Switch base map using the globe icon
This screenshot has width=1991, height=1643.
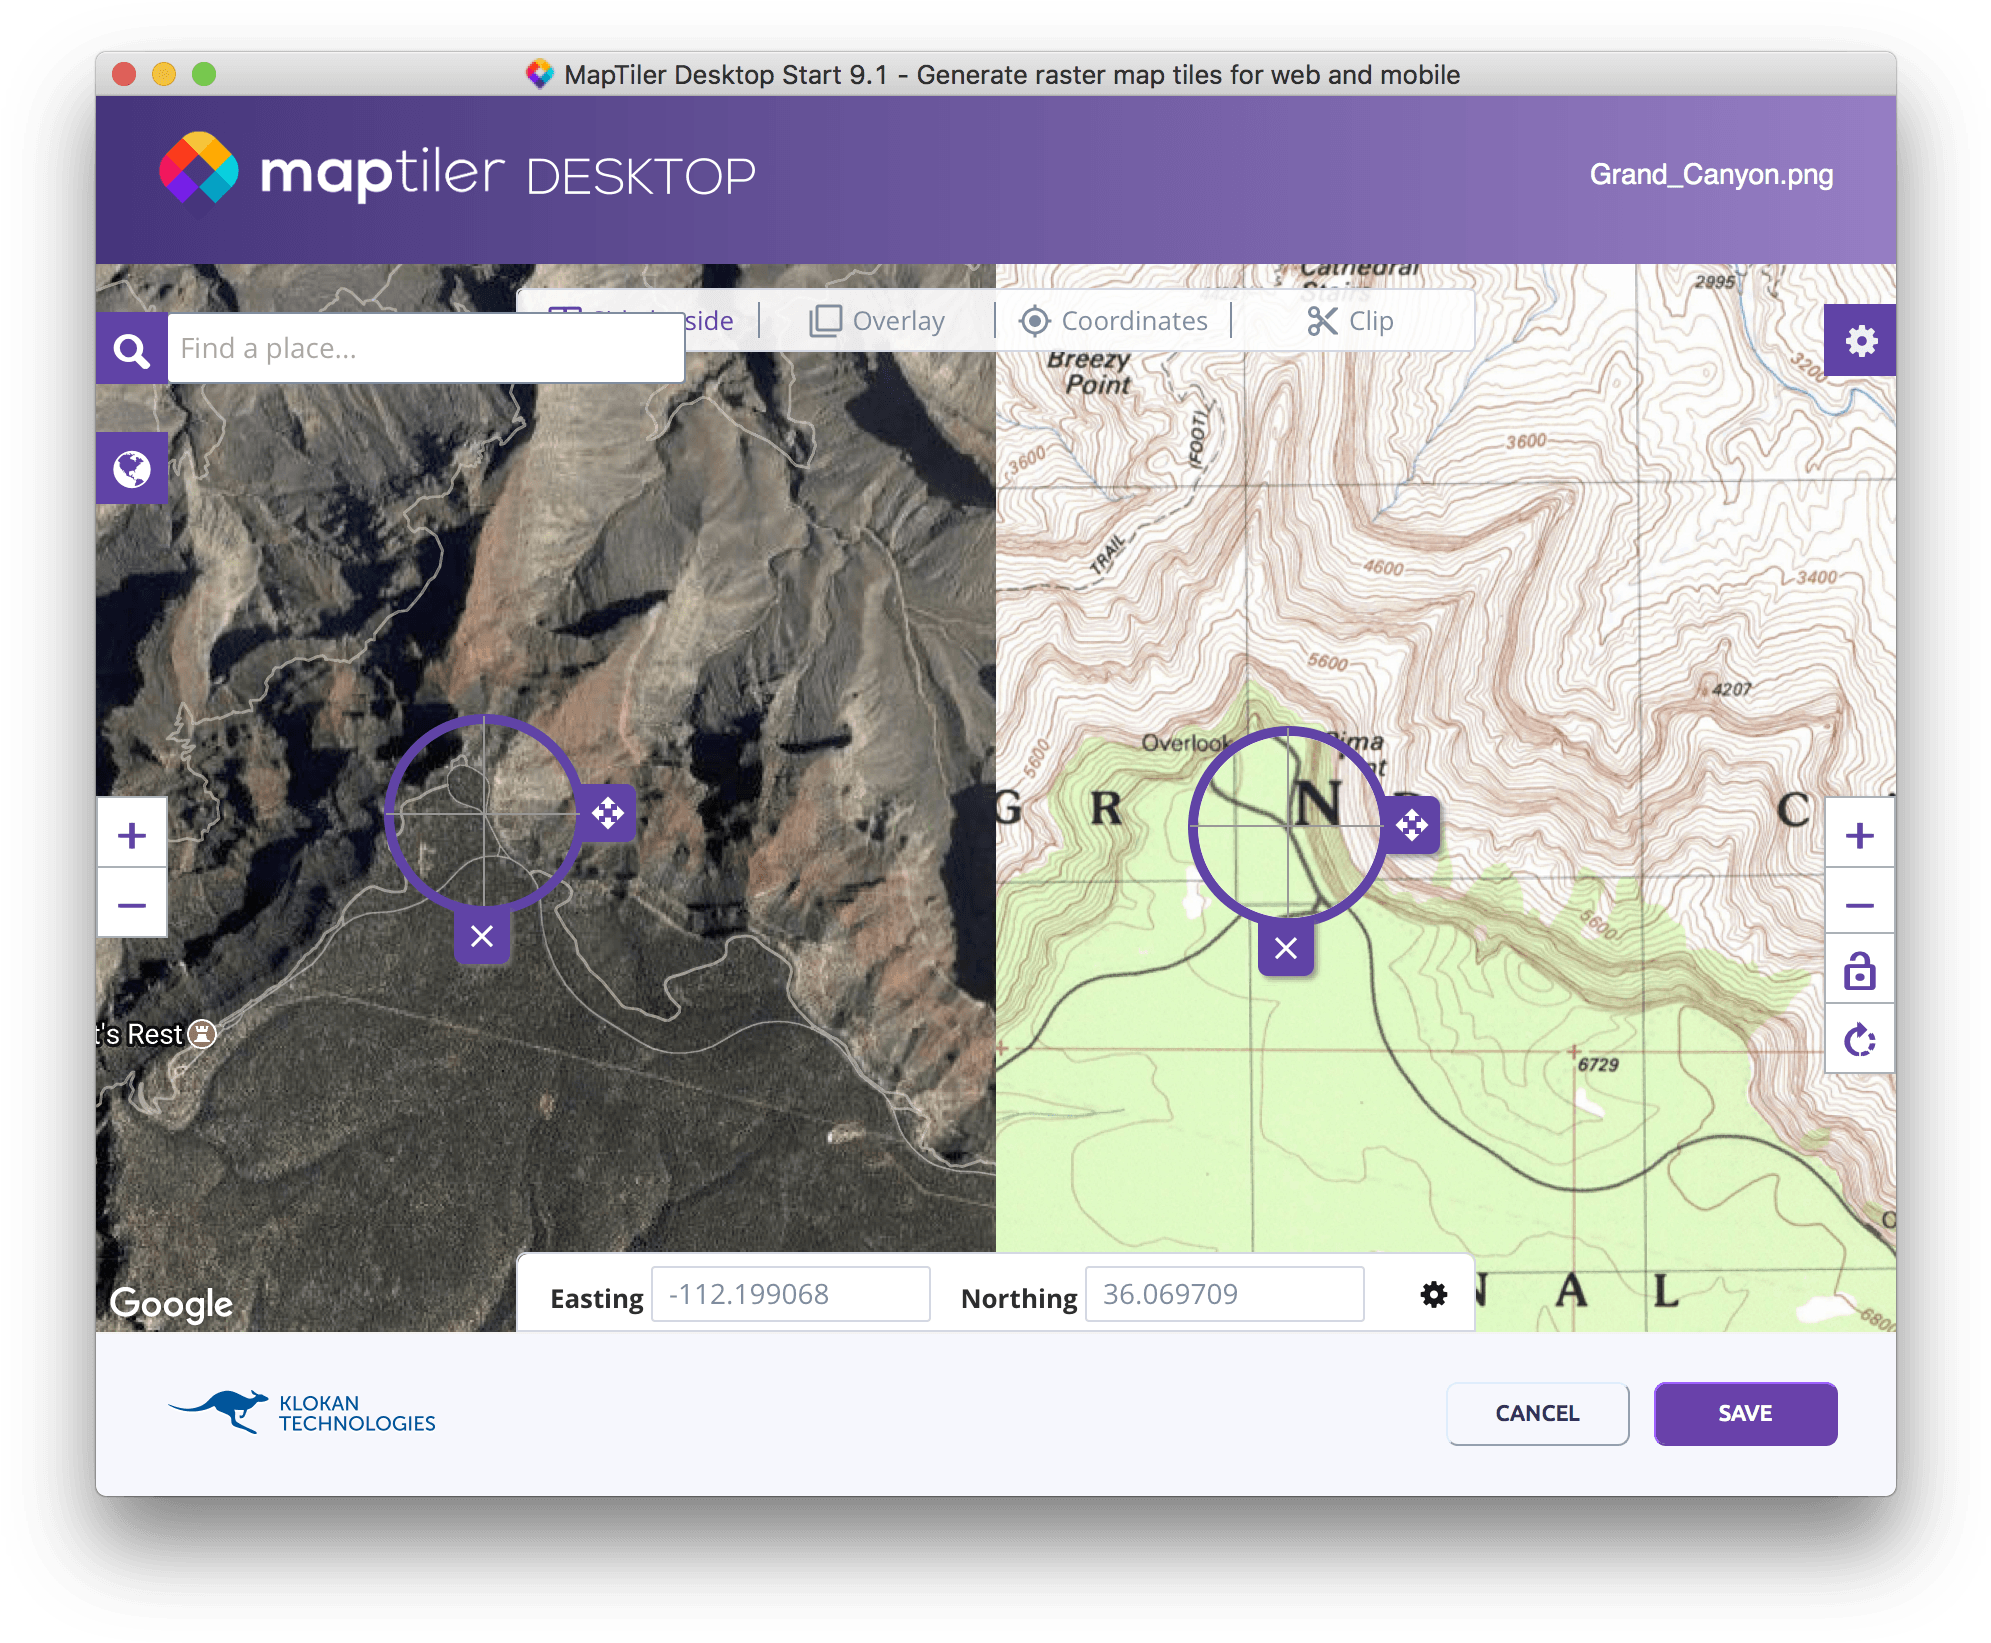point(131,467)
